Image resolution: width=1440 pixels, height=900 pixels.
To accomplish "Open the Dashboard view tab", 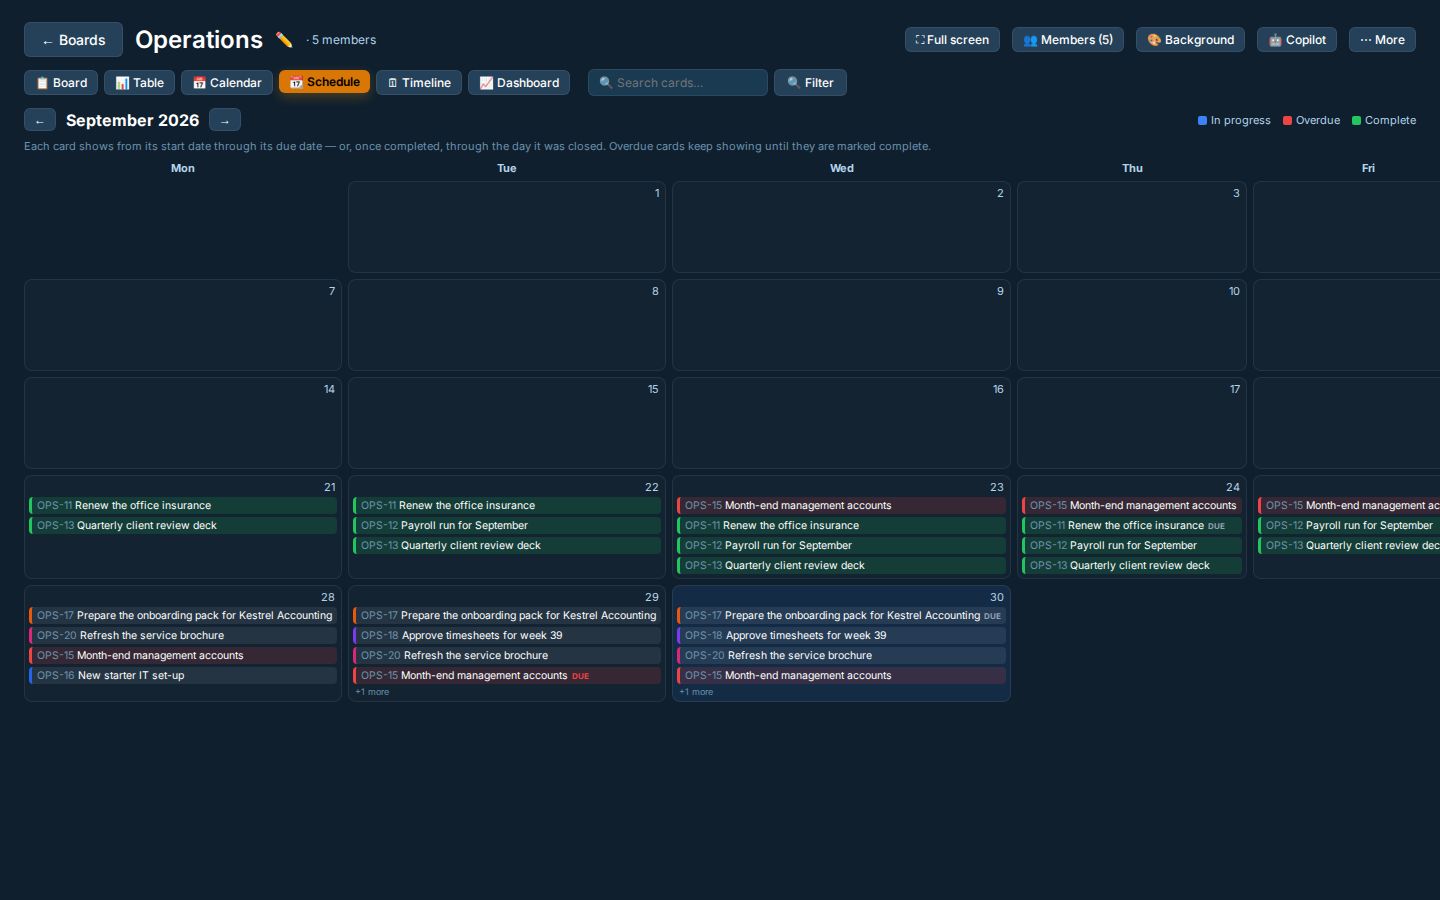I will click(519, 83).
